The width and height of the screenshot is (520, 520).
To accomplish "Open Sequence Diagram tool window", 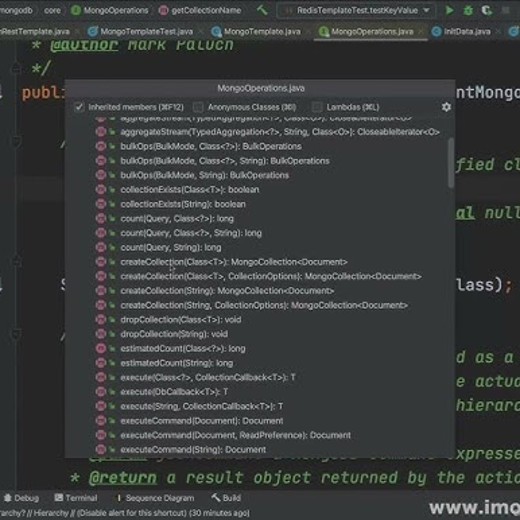I will [x=155, y=498].
